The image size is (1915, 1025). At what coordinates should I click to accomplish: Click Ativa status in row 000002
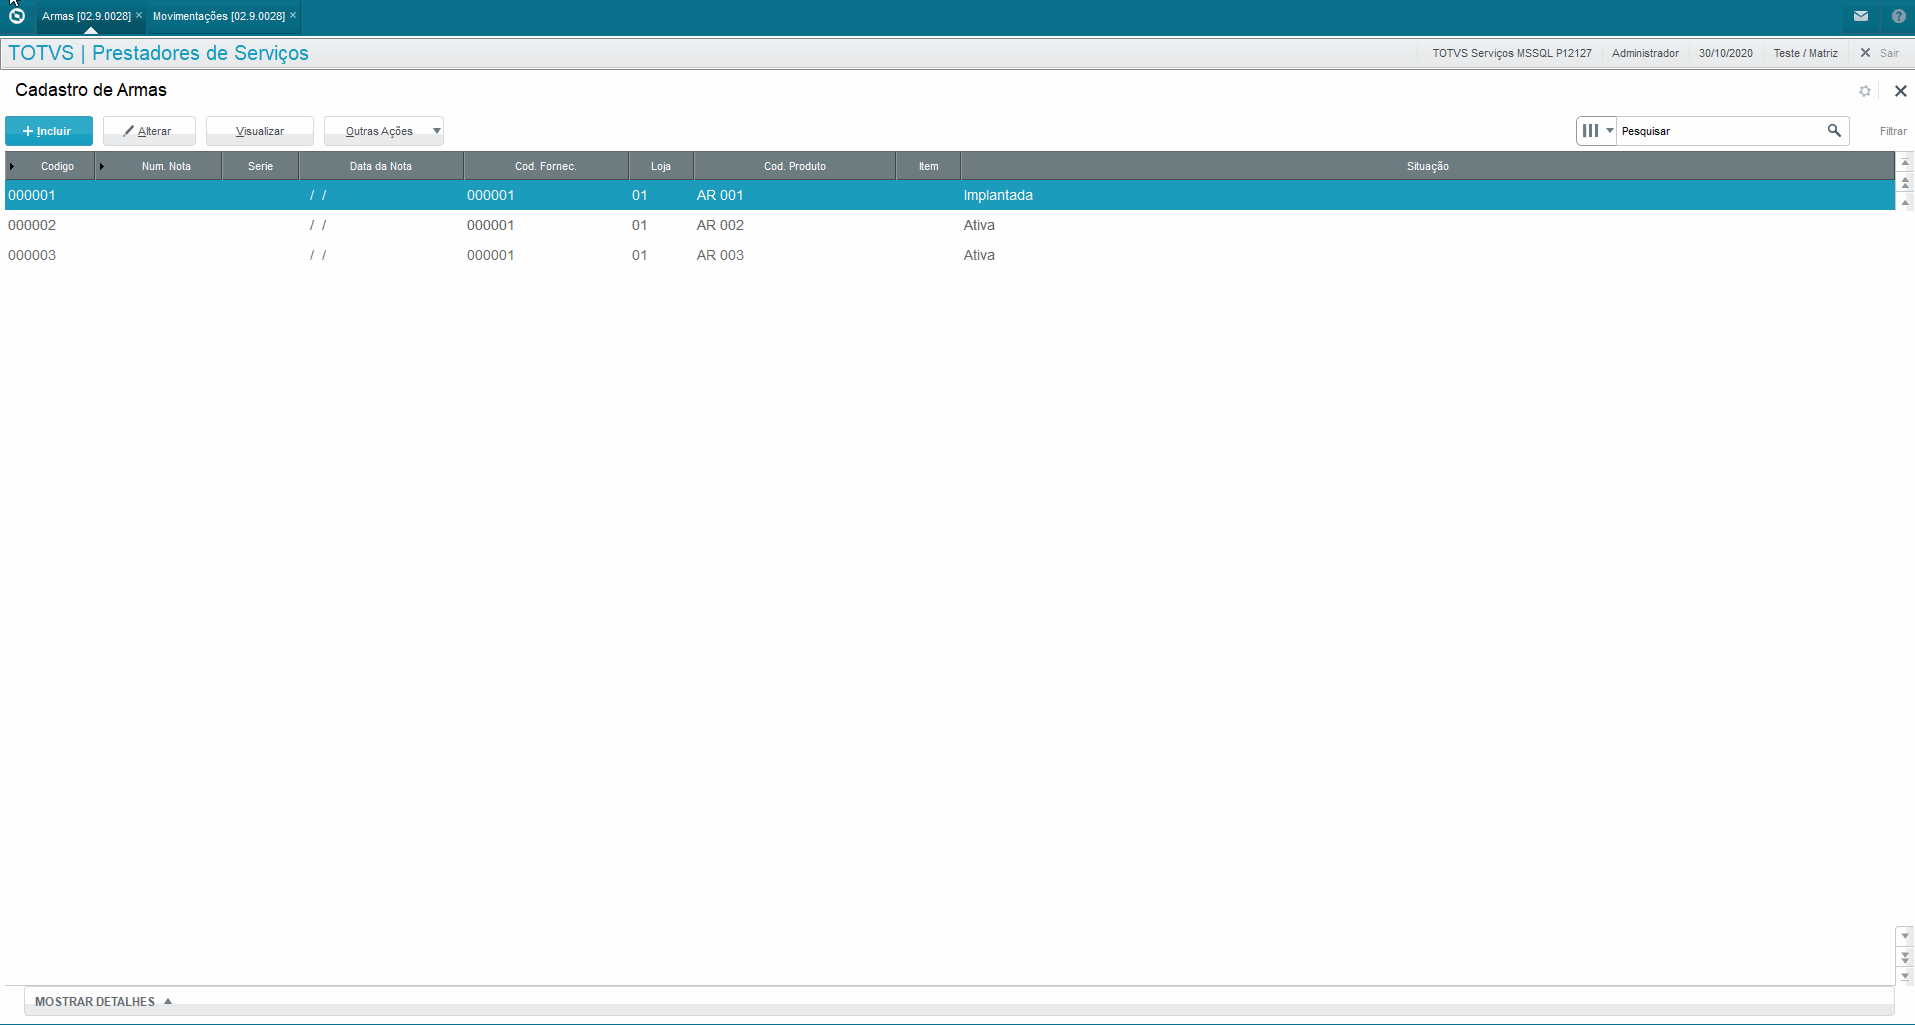click(x=979, y=225)
